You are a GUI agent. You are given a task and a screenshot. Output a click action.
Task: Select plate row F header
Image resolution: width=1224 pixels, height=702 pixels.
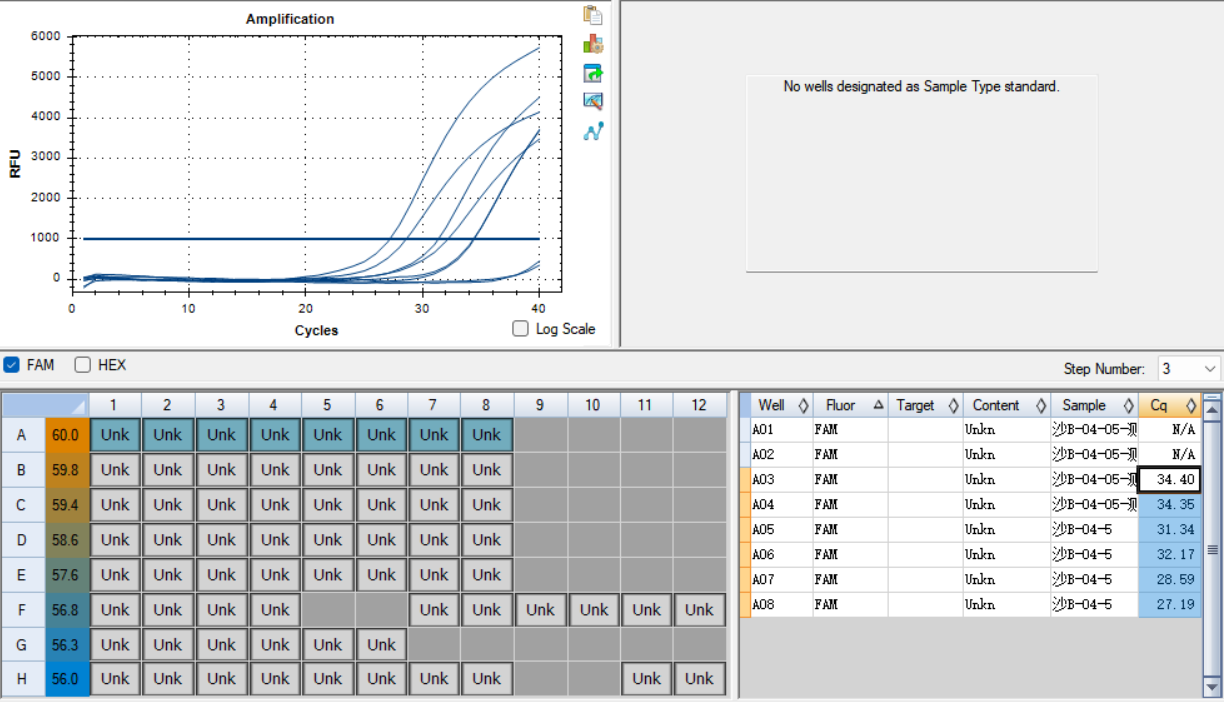pyautogui.click(x=23, y=610)
